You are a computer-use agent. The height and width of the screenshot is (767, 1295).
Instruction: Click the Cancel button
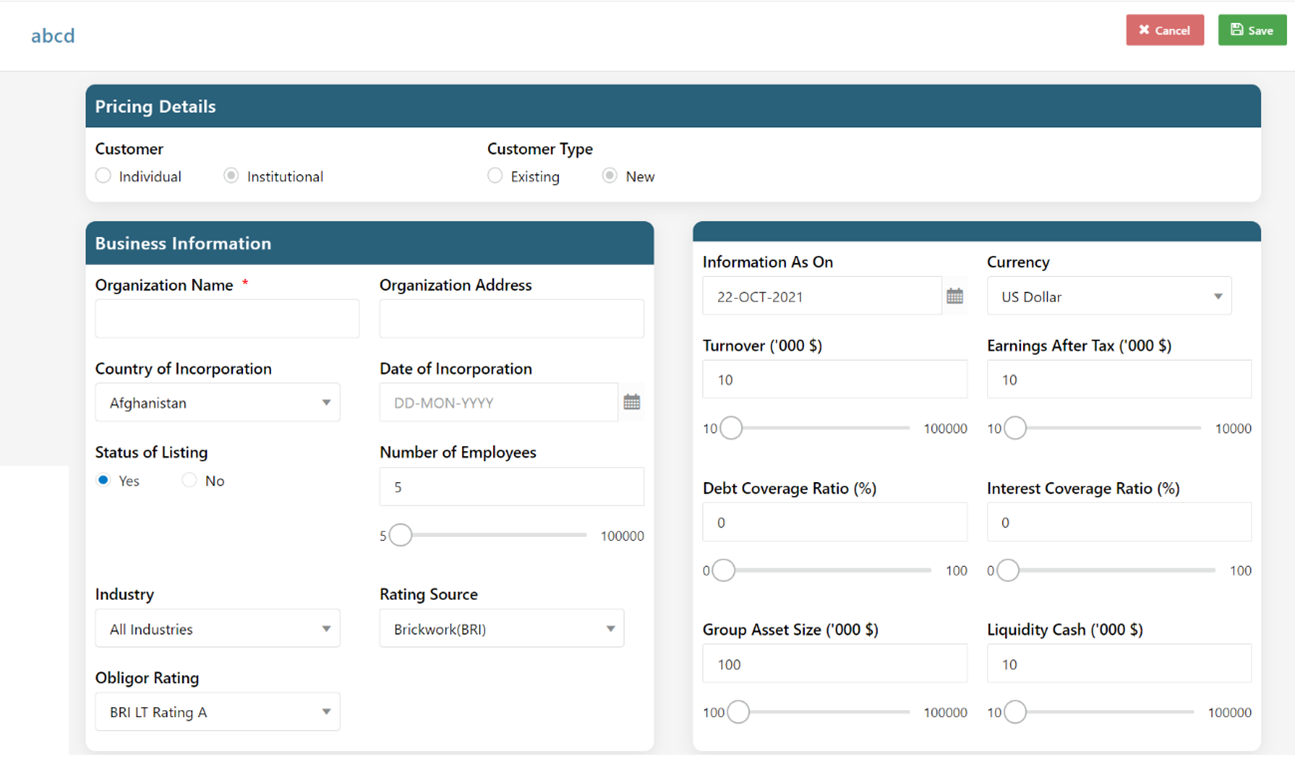coord(1165,30)
